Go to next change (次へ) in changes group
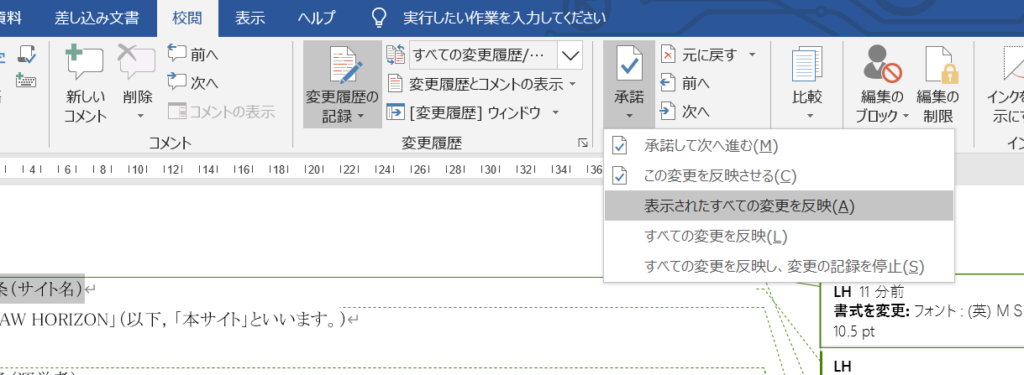The width and height of the screenshot is (1024, 375). [685, 112]
